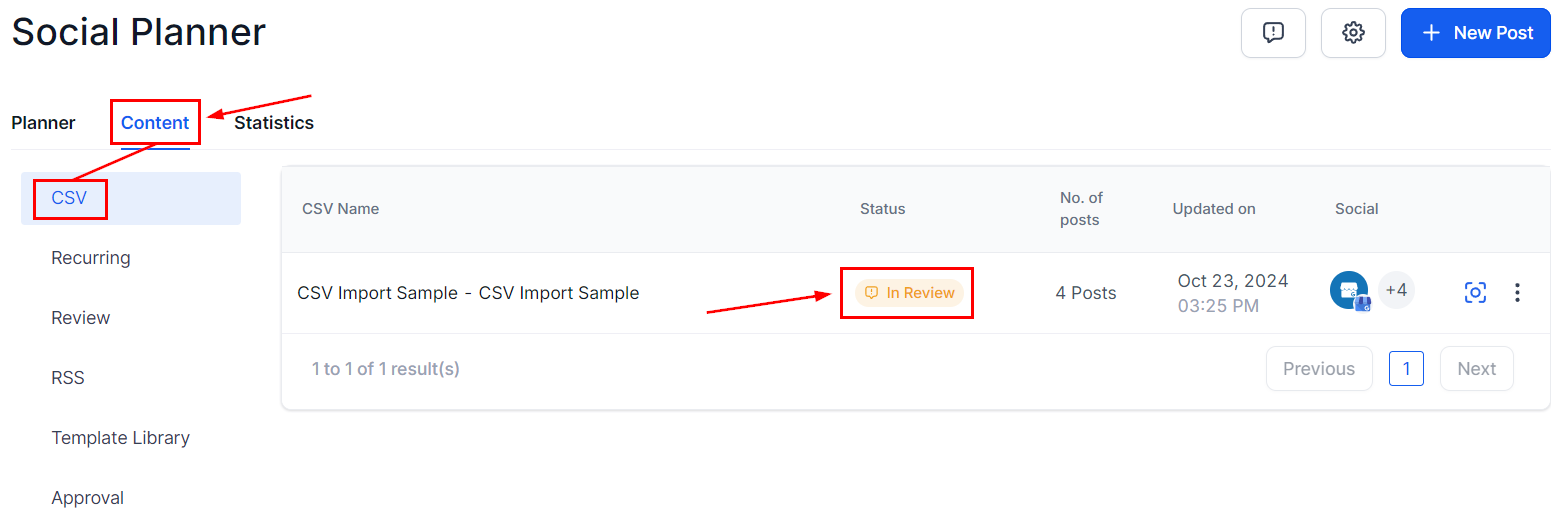The height and width of the screenshot is (520, 1561).
Task: Click the New Post button
Action: pyautogui.click(x=1476, y=33)
